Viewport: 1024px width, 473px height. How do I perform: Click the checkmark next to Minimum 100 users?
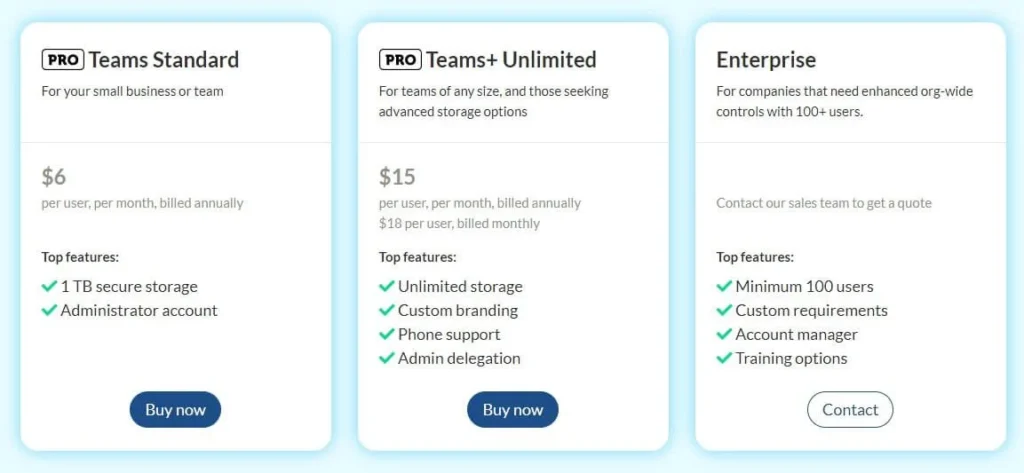click(724, 287)
